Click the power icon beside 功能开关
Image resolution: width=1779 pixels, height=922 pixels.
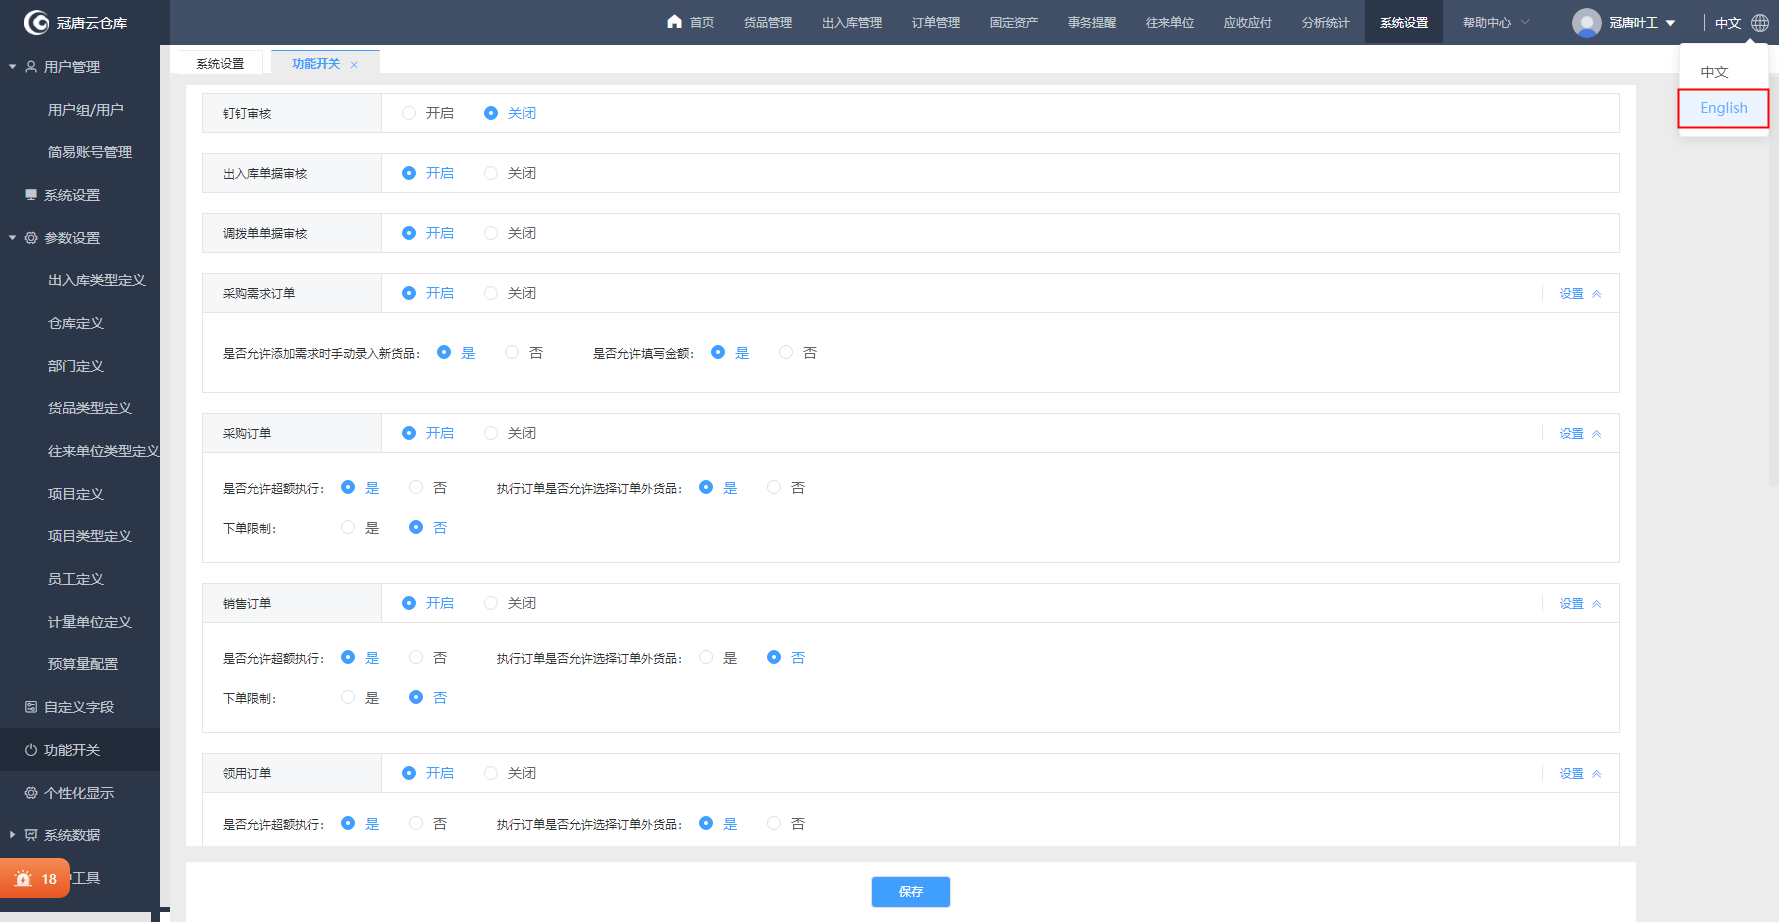click(31, 749)
